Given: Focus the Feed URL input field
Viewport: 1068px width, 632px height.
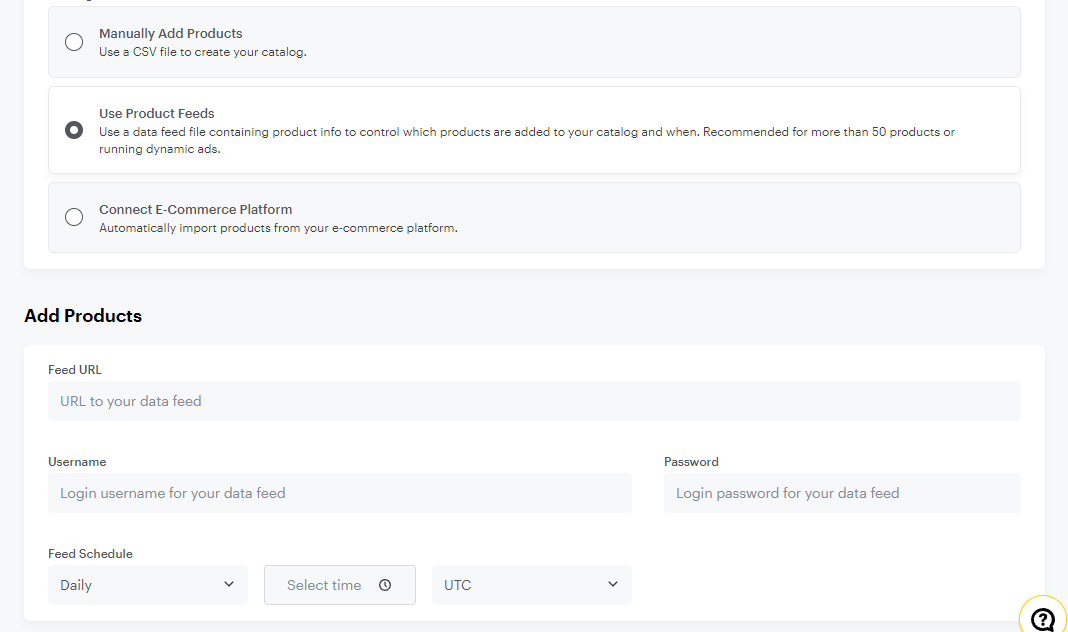Looking at the screenshot, I should (x=534, y=401).
